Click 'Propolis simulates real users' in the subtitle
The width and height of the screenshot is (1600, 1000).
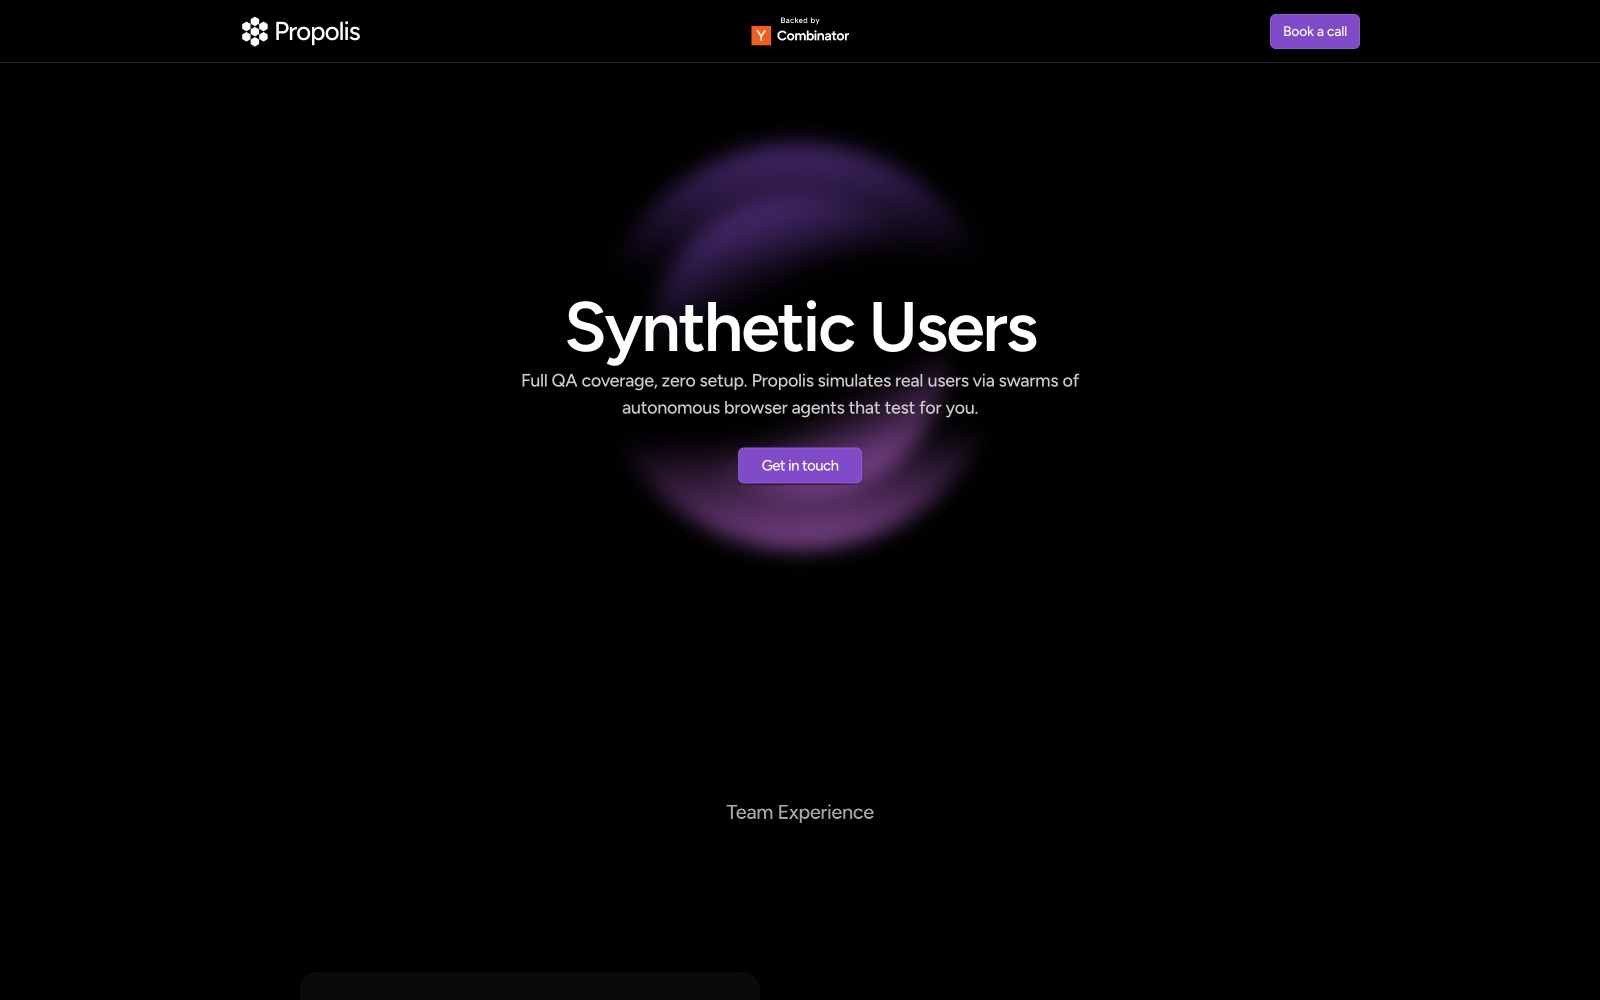pyautogui.click(x=860, y=381)
